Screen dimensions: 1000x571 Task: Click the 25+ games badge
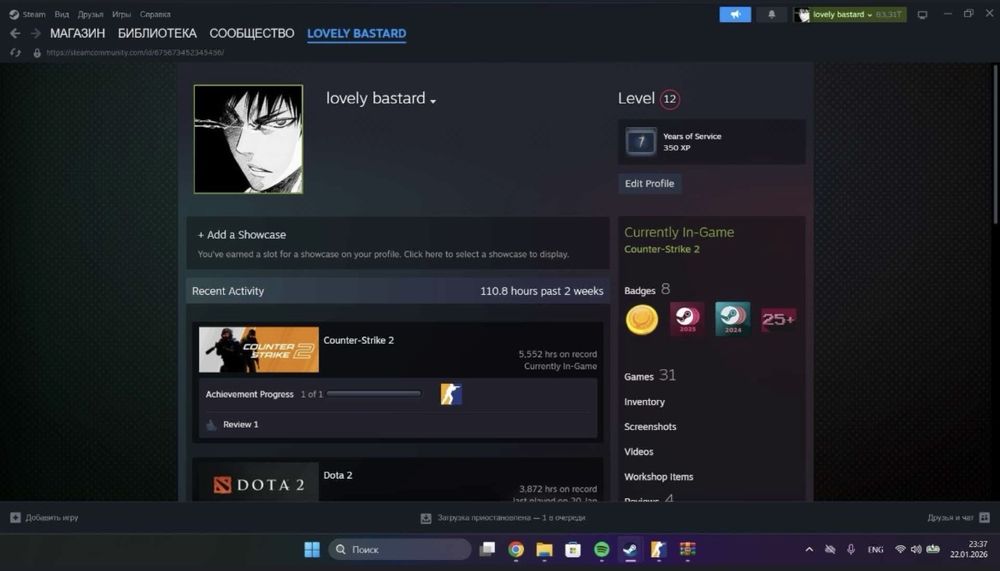click(778, 319)
